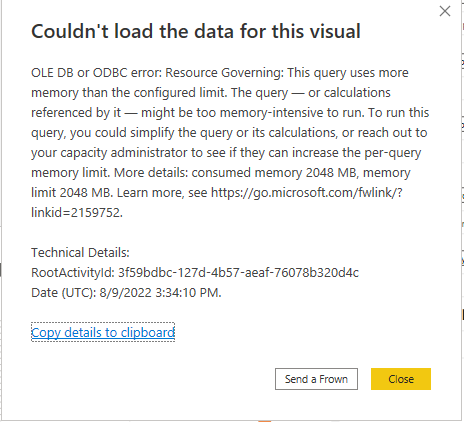Click the Send a Frown button

(316, 379)
